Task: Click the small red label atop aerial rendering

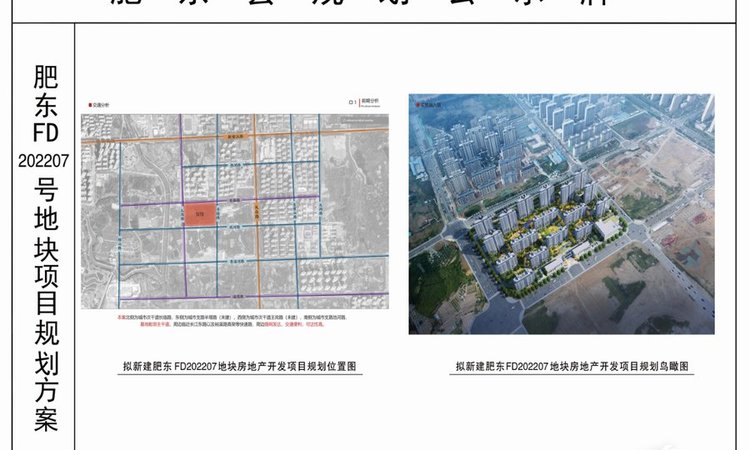Action: pyautogui.click(x=428, y=104)
